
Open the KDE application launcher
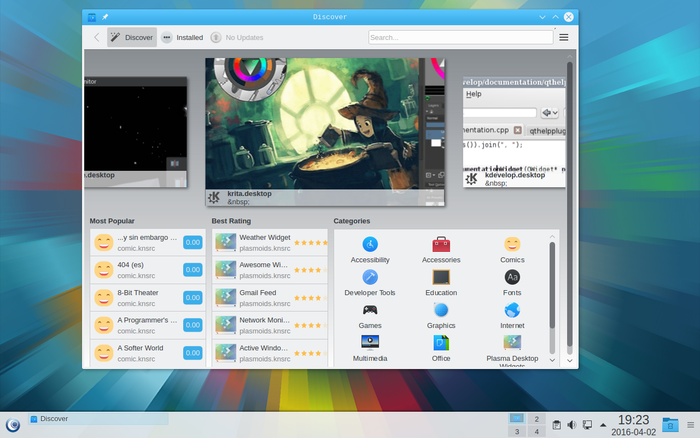click(x=12, y=424)
